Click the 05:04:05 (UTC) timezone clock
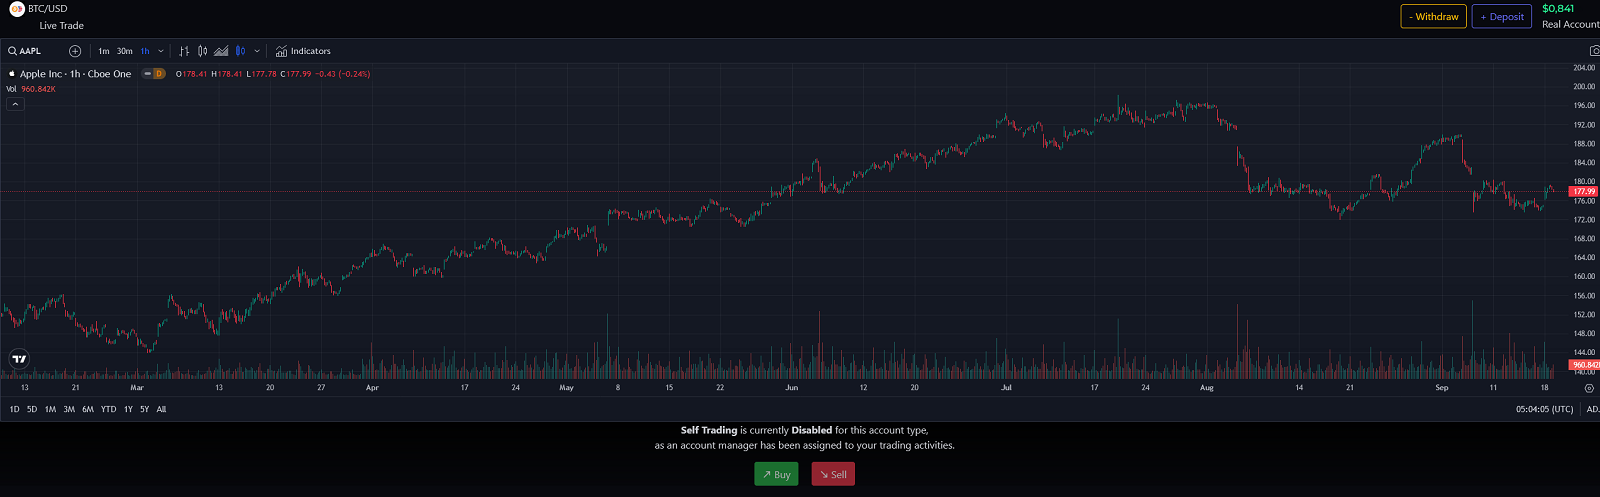Viewport: 1600px width, 497px height. (x=1544, y=409)
